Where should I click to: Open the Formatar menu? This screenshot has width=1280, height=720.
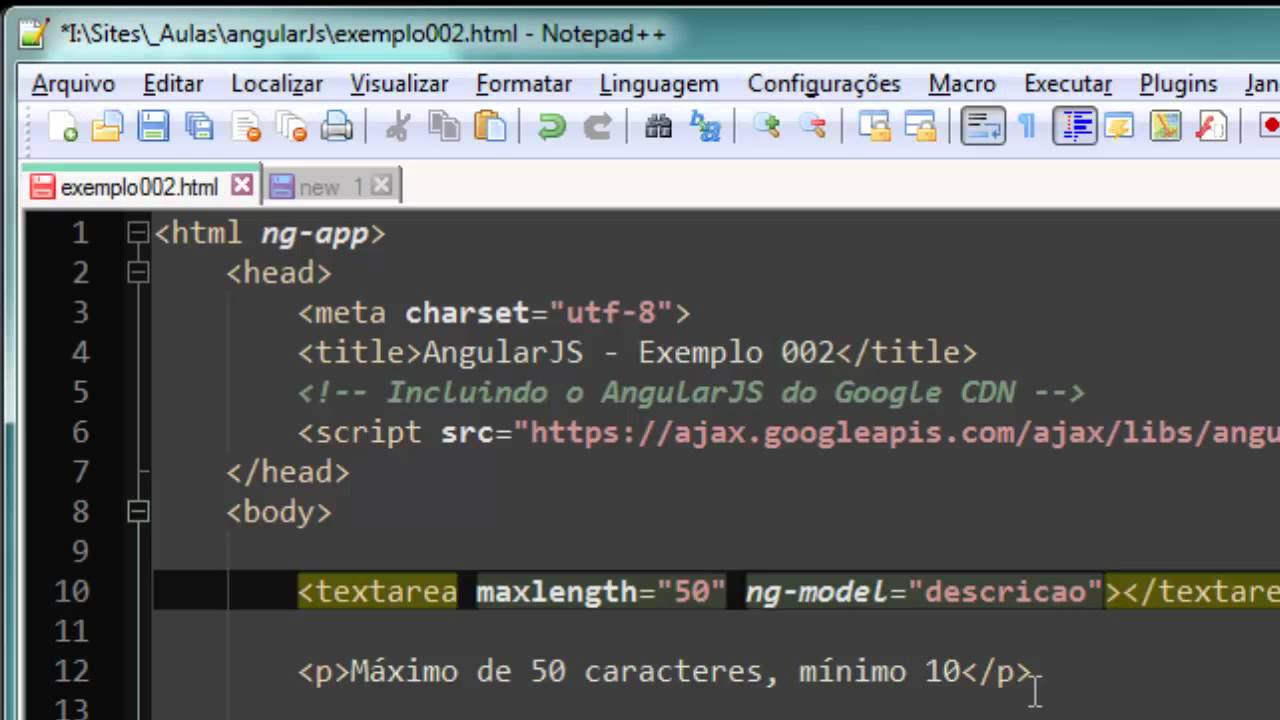[524, 84]
